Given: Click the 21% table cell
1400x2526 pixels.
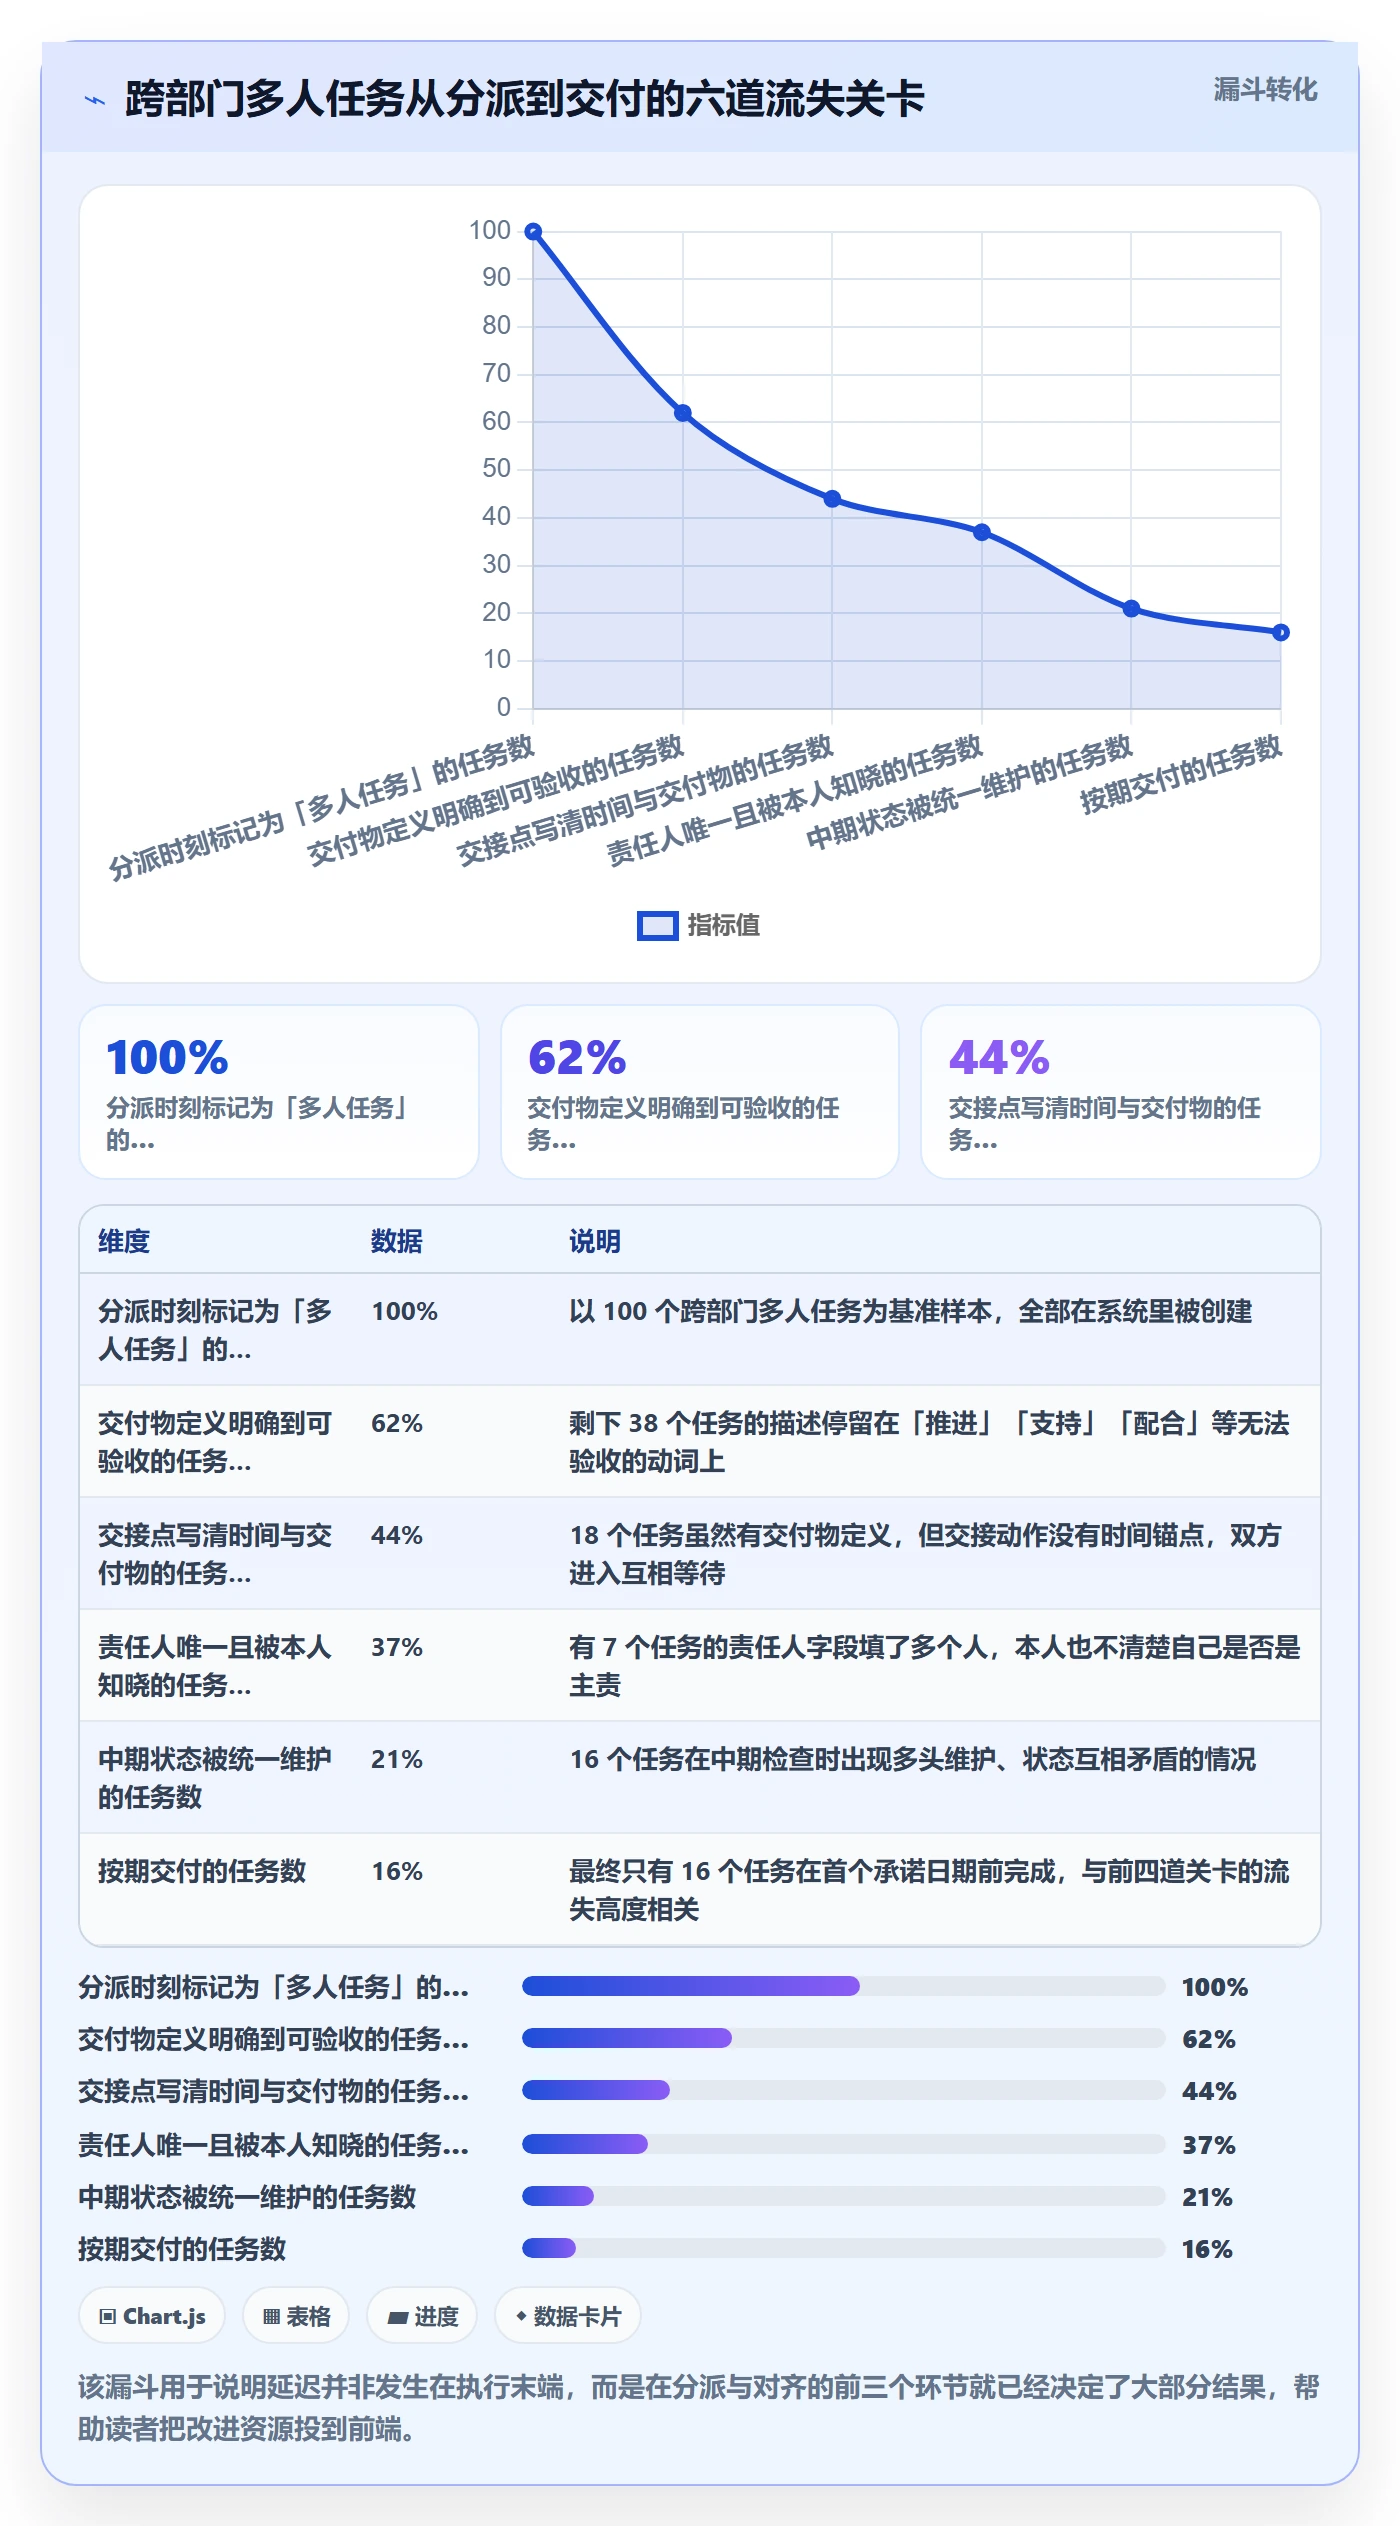Looking at the screenshot, I should pyautogui.click(x=397, y=1759).
